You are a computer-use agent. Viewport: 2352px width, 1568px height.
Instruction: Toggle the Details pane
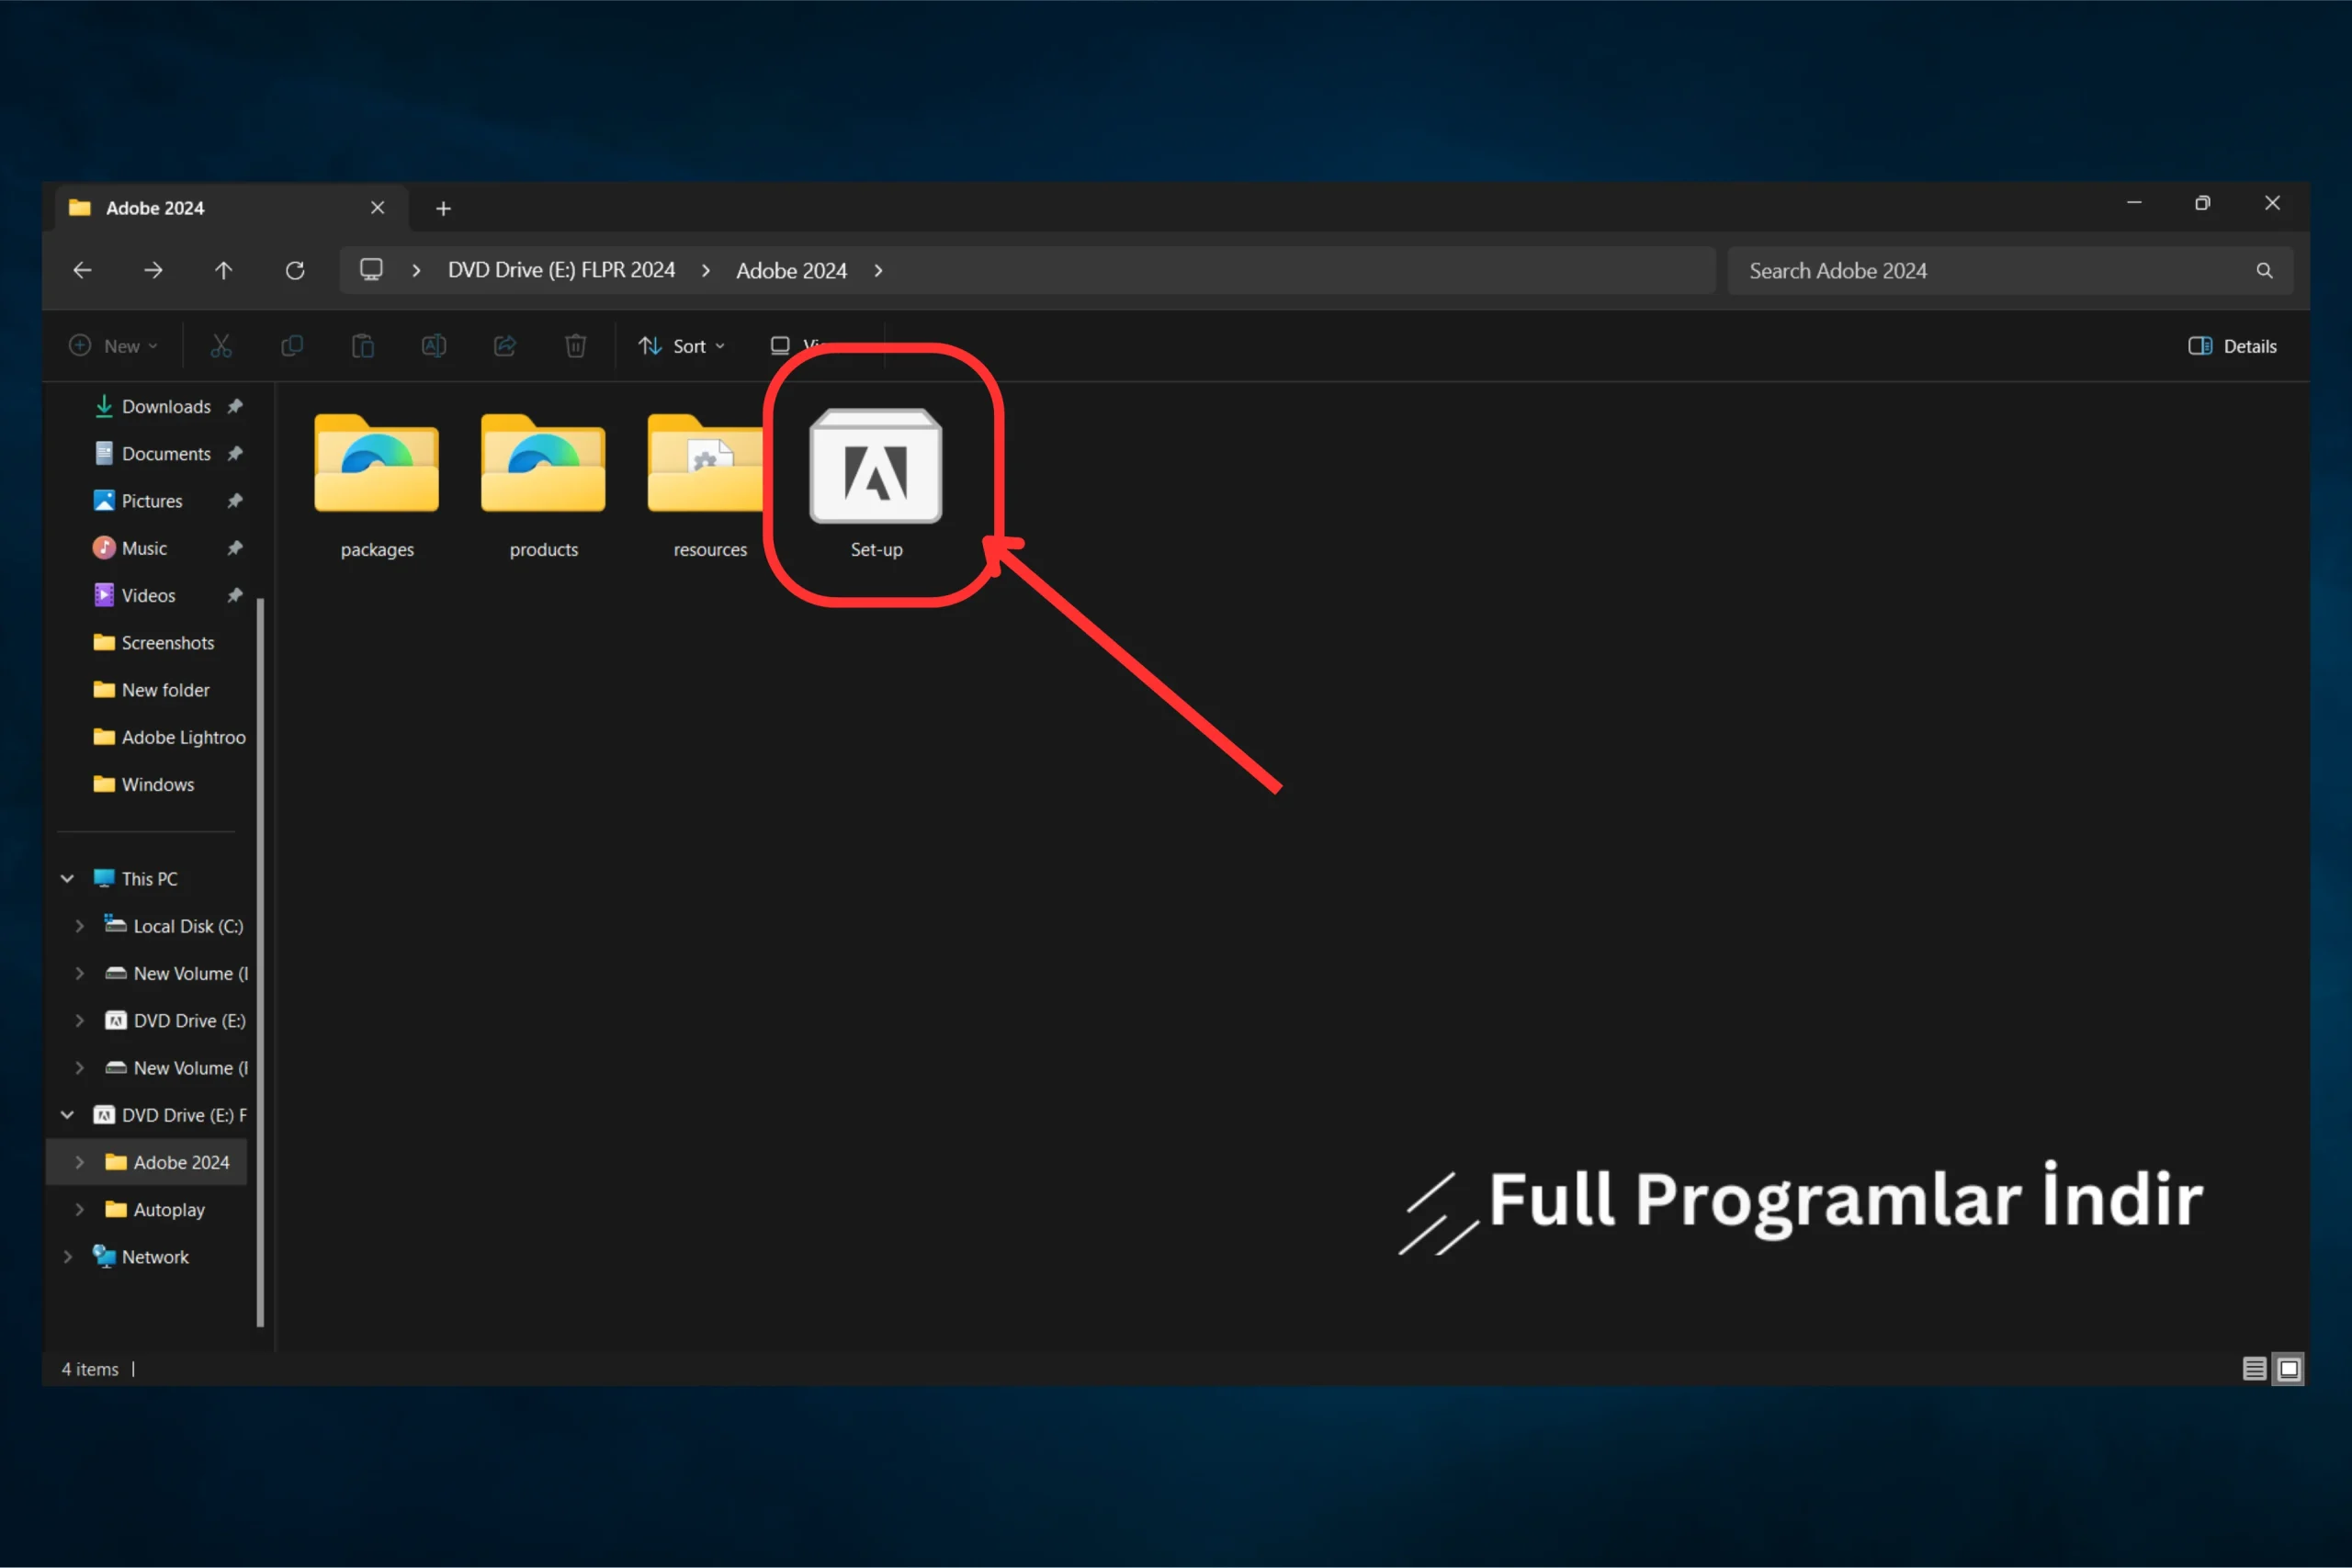(2232, 346)
